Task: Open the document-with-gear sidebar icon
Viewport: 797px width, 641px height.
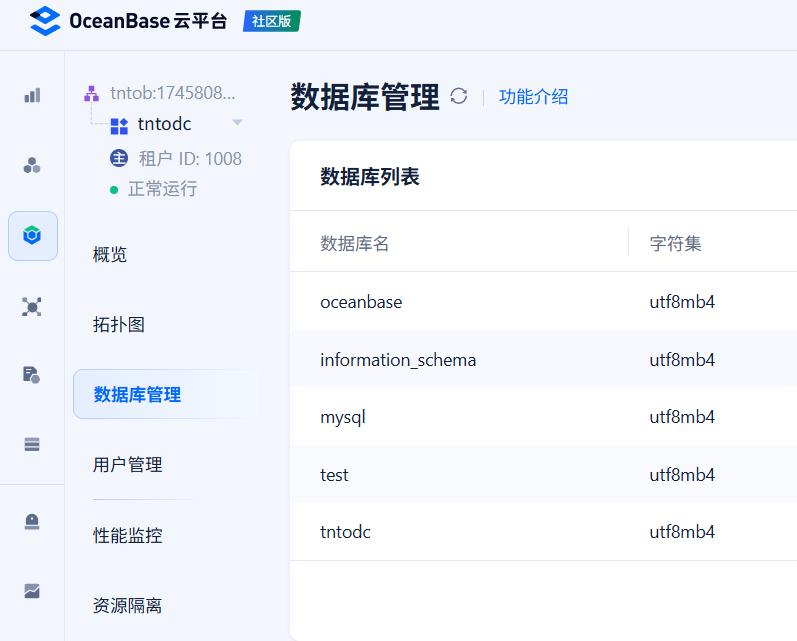Action: coord(32,375)
